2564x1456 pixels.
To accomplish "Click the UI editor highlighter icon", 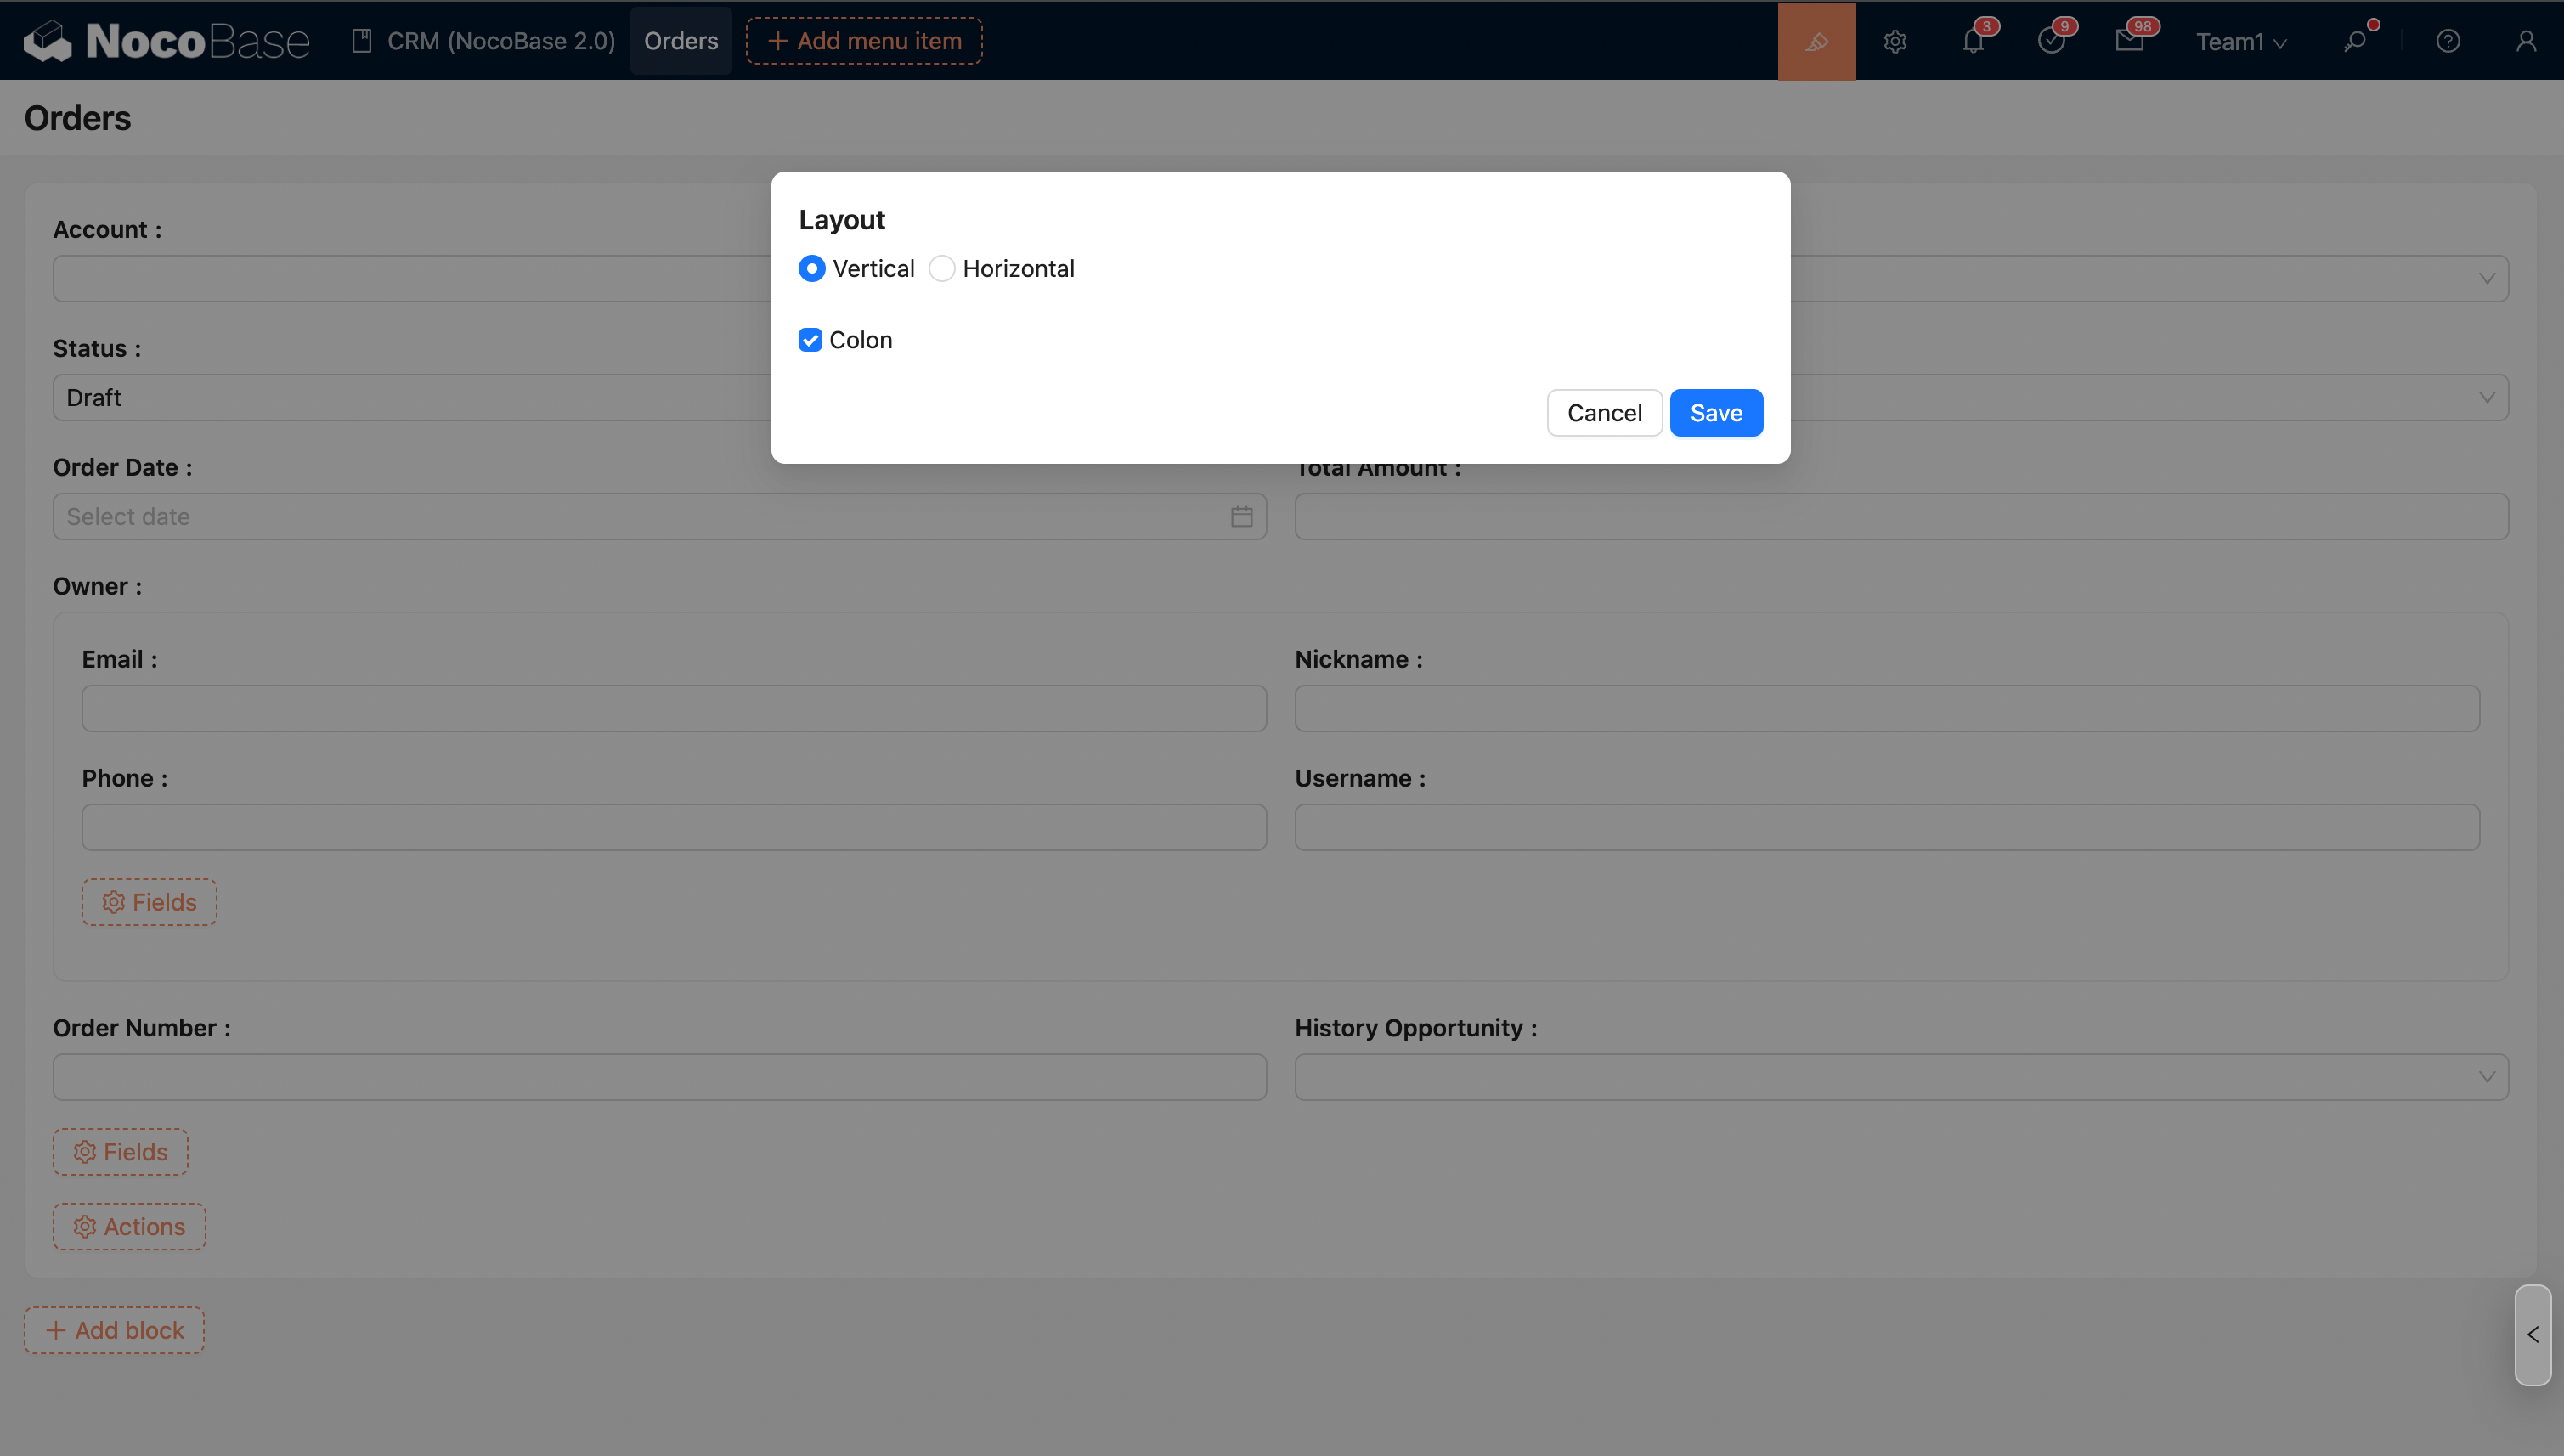I will tap(1816, 41).
